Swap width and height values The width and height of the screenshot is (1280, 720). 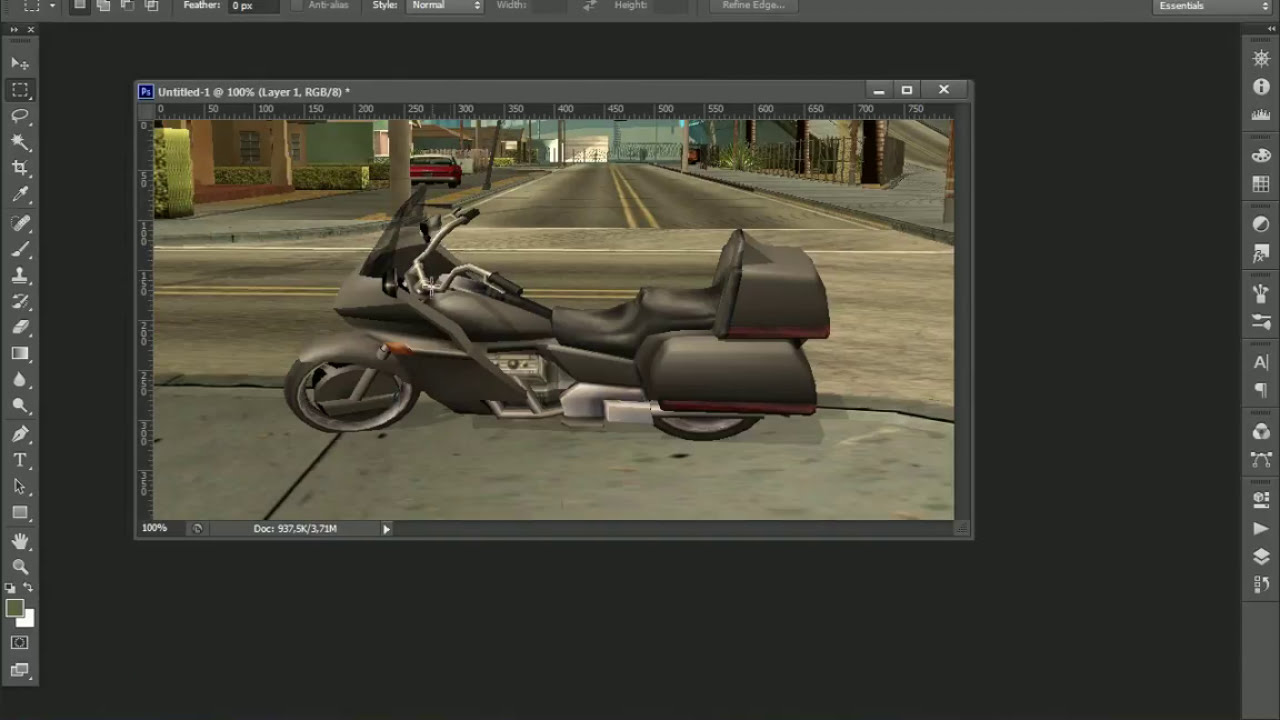(589, 5)
